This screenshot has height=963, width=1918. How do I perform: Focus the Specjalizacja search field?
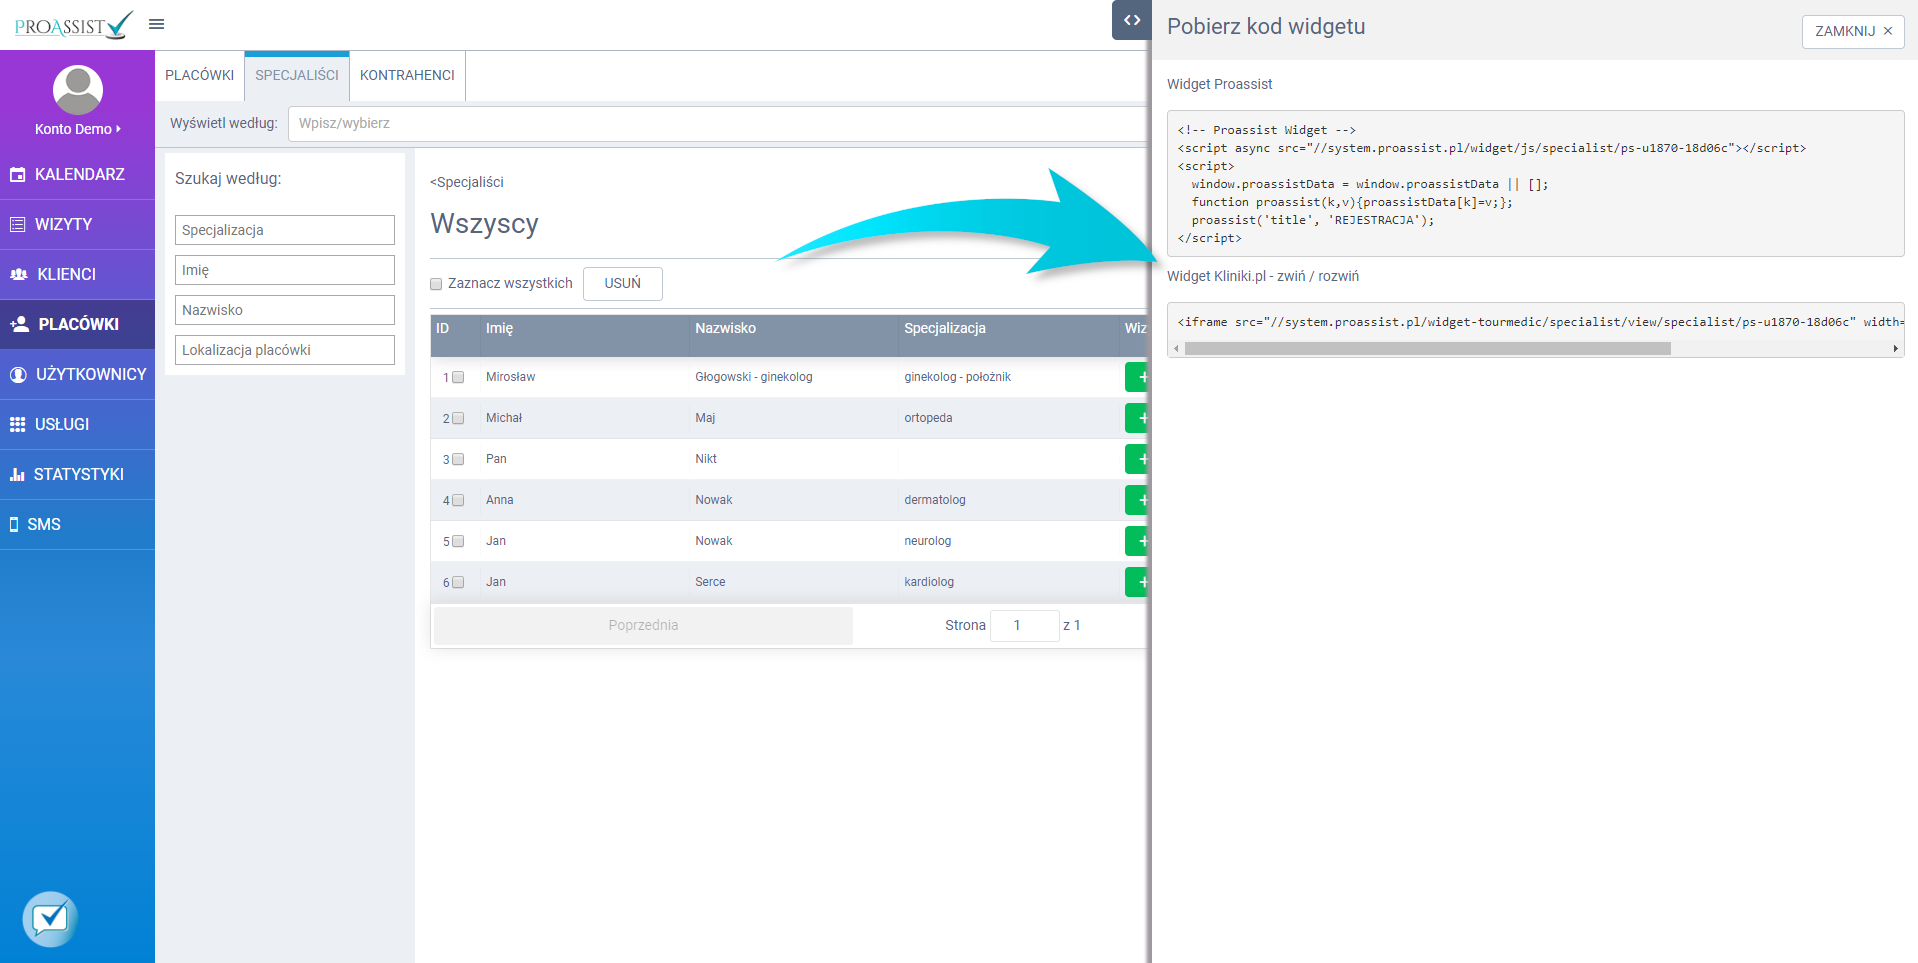(x=285, y=230)
